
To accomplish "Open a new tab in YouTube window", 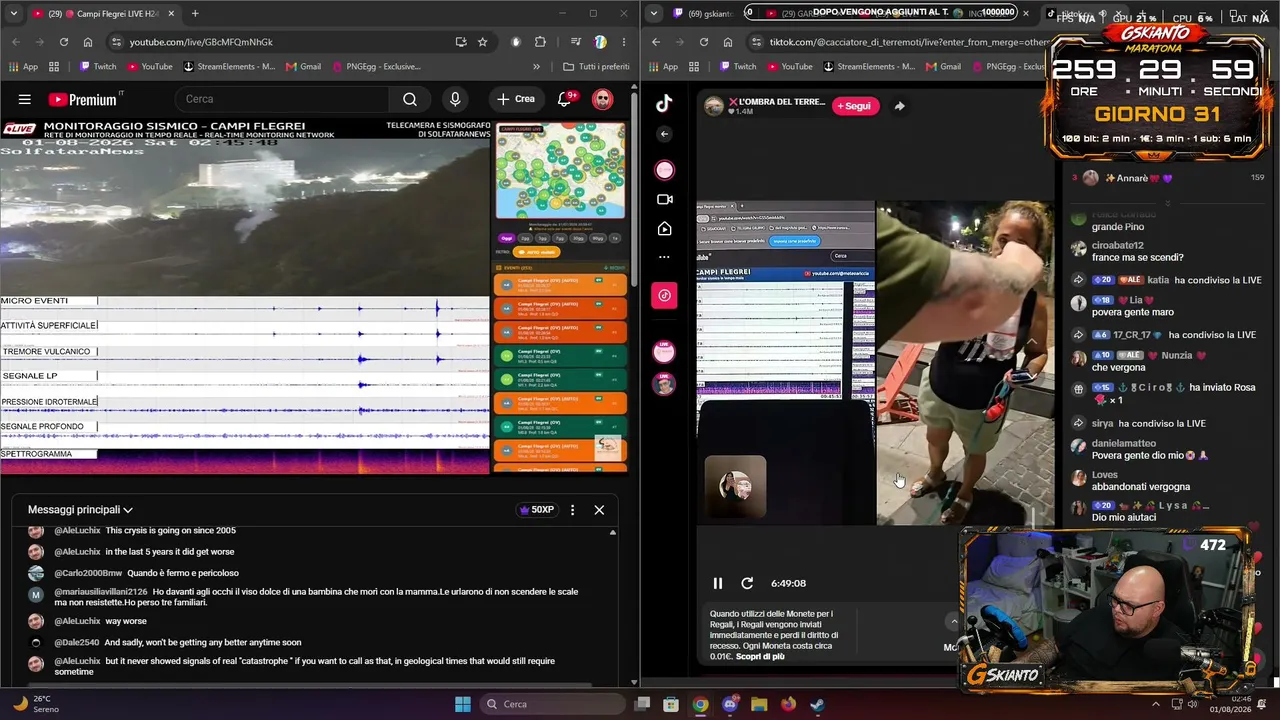I will [194, 14].
